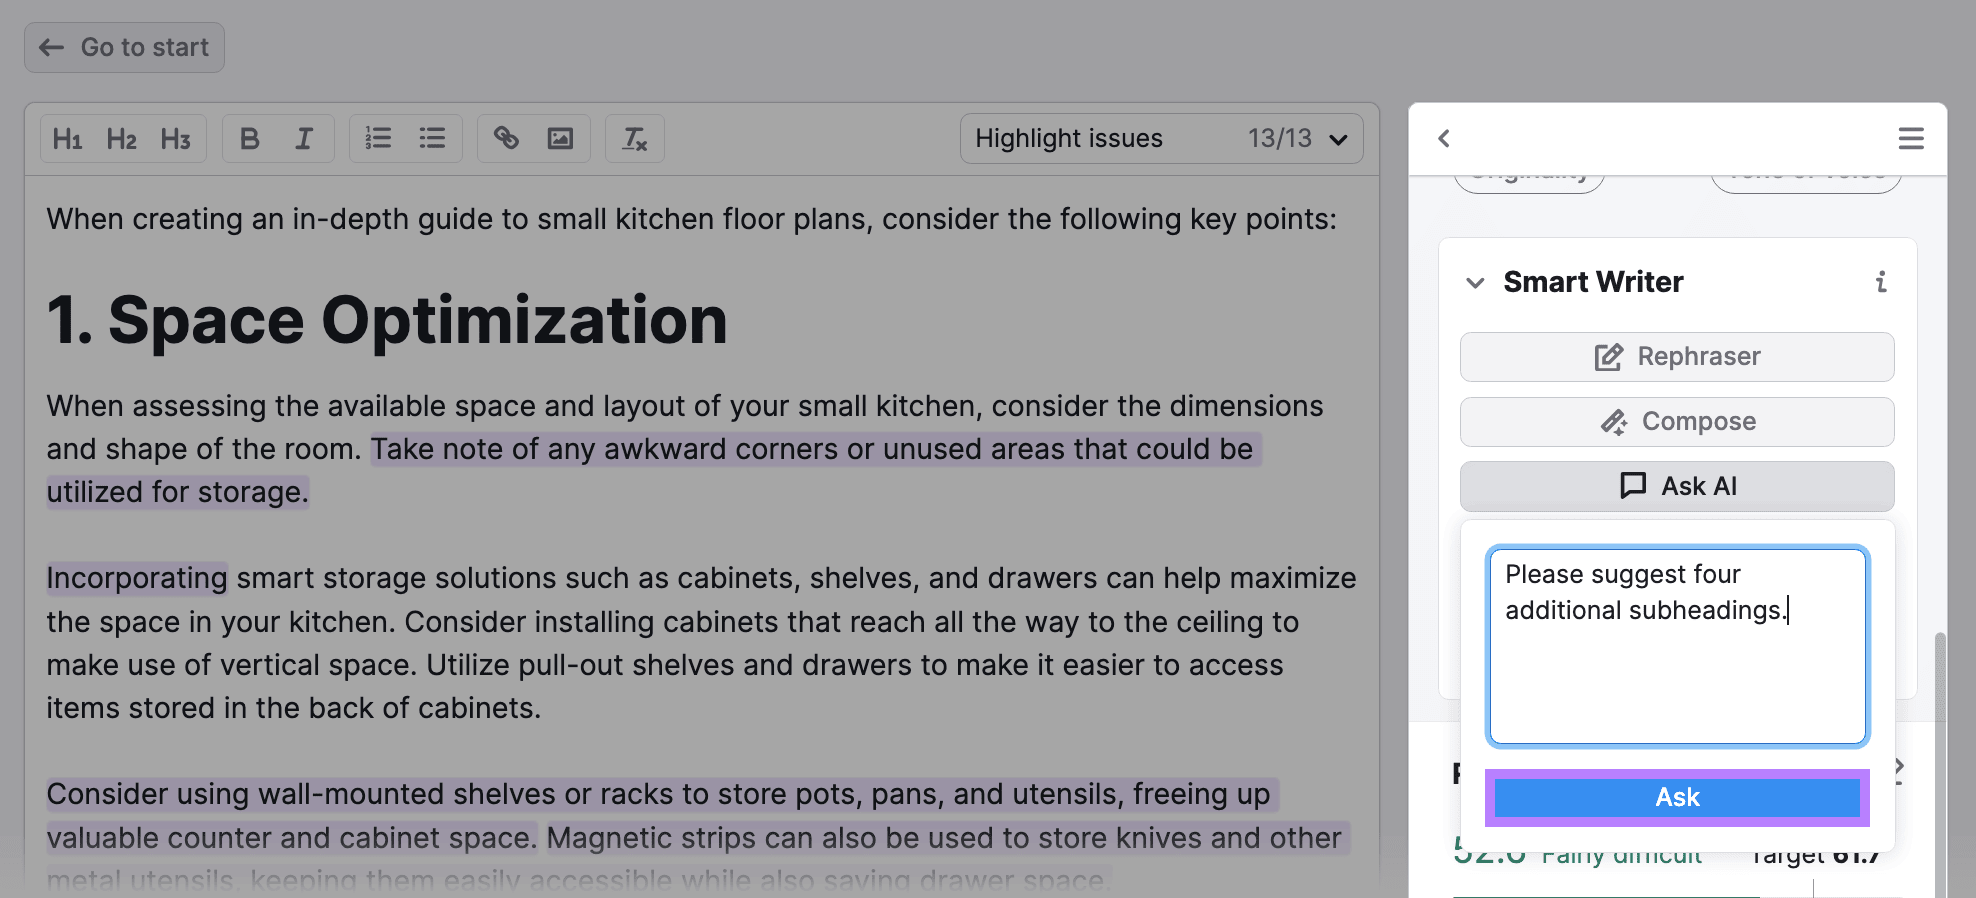Collapse the Smart Writer section
This screenshot has width=1976, height=898.
click(x=1475, y=283)
